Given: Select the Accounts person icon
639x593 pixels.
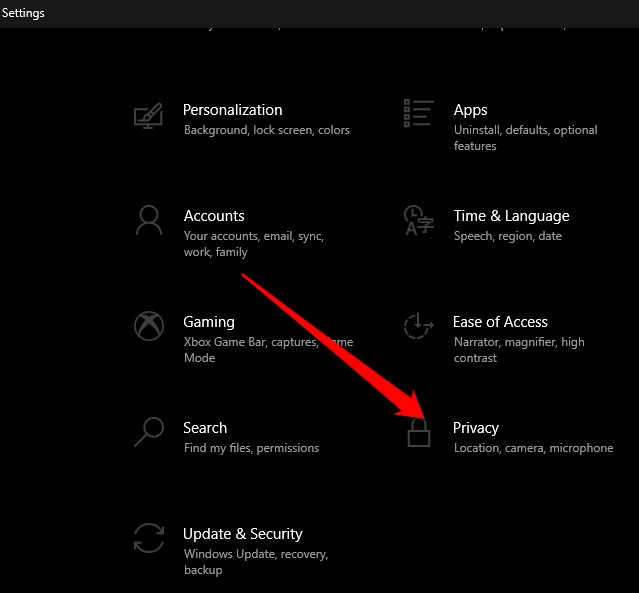Looking at the screenshot, I should click(149, 220).
